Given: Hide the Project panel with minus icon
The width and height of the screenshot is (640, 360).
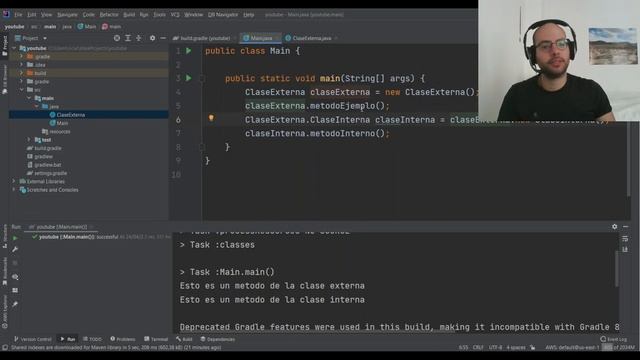Looking at the screenshot, I should coord(163,38).
